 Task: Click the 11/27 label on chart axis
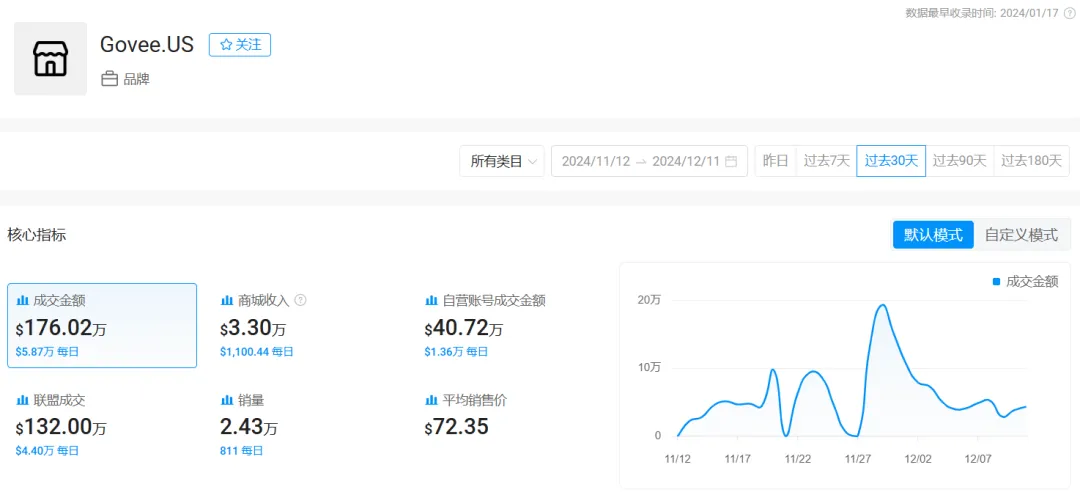[x=858, y=458]
